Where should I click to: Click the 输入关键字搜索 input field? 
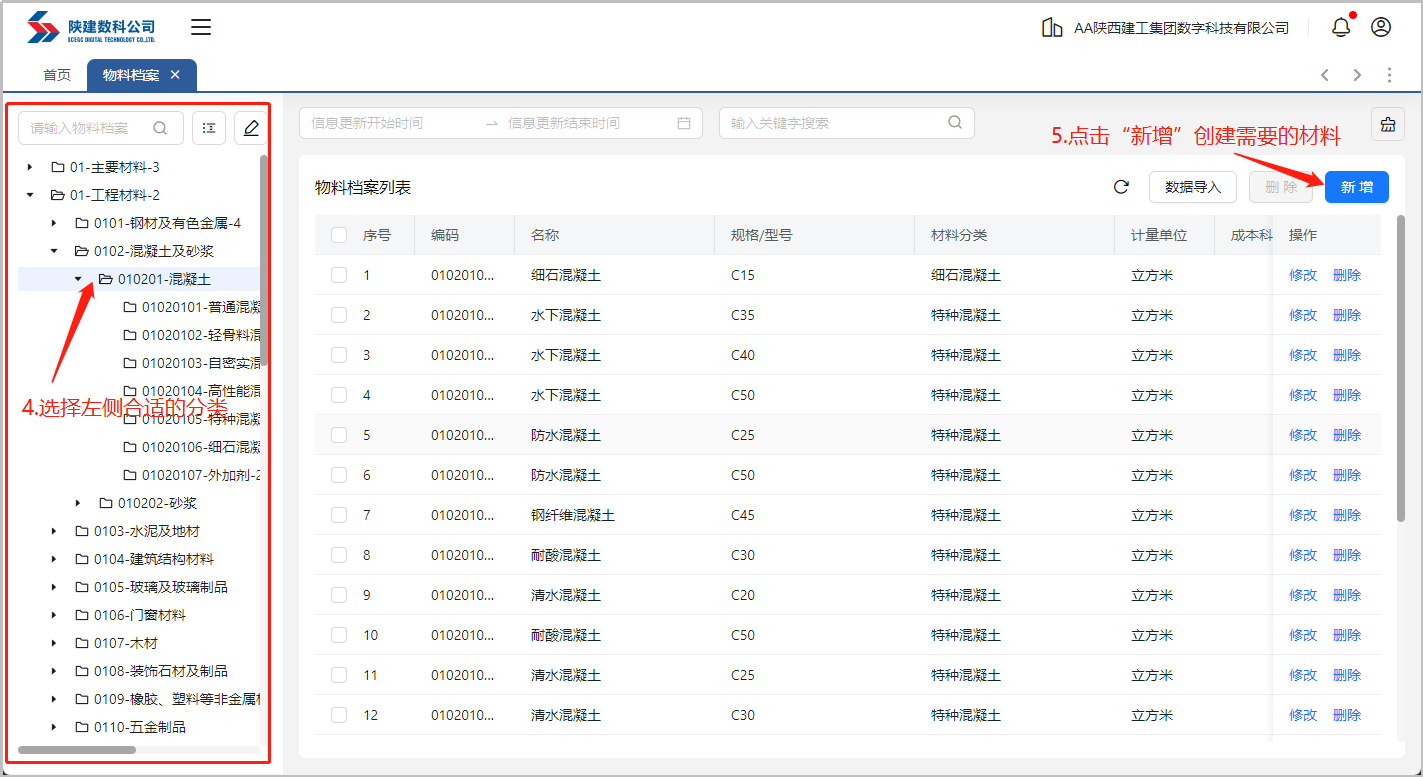tap(835, 123)
